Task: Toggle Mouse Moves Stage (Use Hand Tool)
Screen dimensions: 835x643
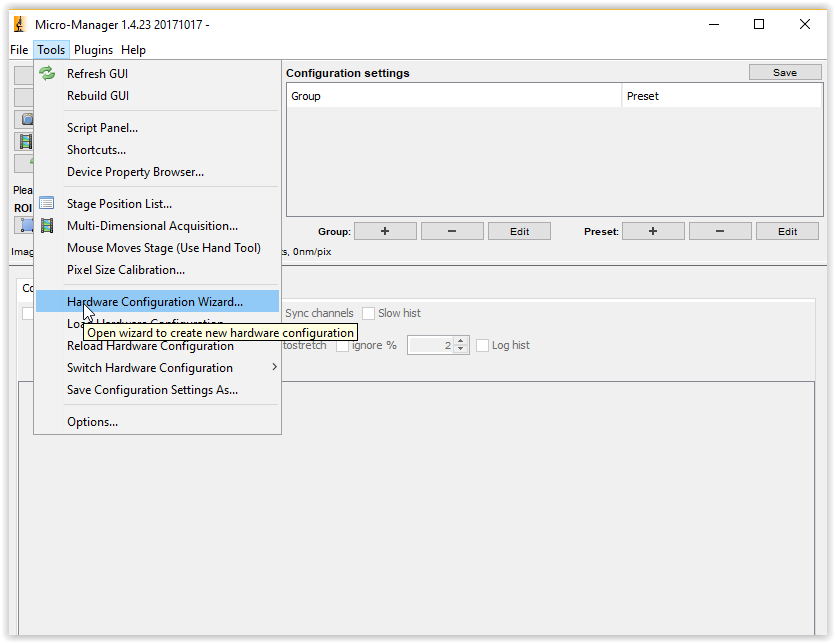Action: 157,248
